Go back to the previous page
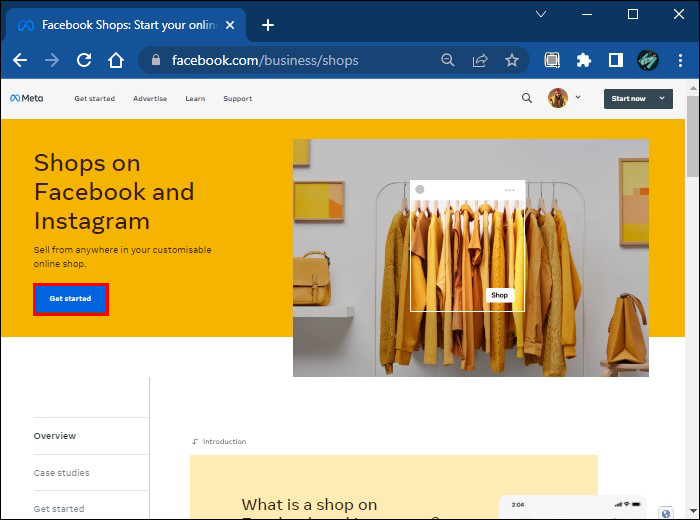This screenshot has height=520, width=700. coord(20,60)
